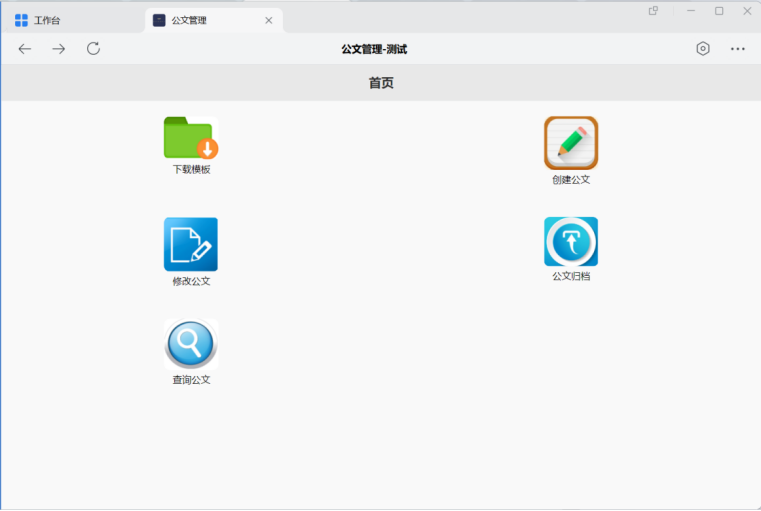Open the 查询公文 magnifier icon
The width and height of the screenshot is (761, 511).
click(x=191, y=344)
